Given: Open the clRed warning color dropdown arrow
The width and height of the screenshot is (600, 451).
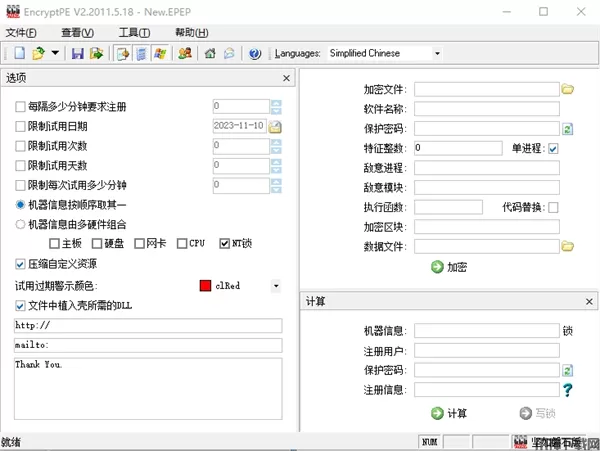Looking at the screenshot, I should (x=276, y=286).
